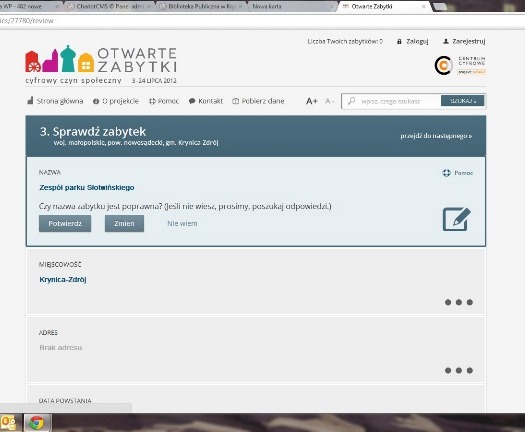525x432 pixels.
Task: Open Pomoc help in the Nazwa panel
Action: 458,173
